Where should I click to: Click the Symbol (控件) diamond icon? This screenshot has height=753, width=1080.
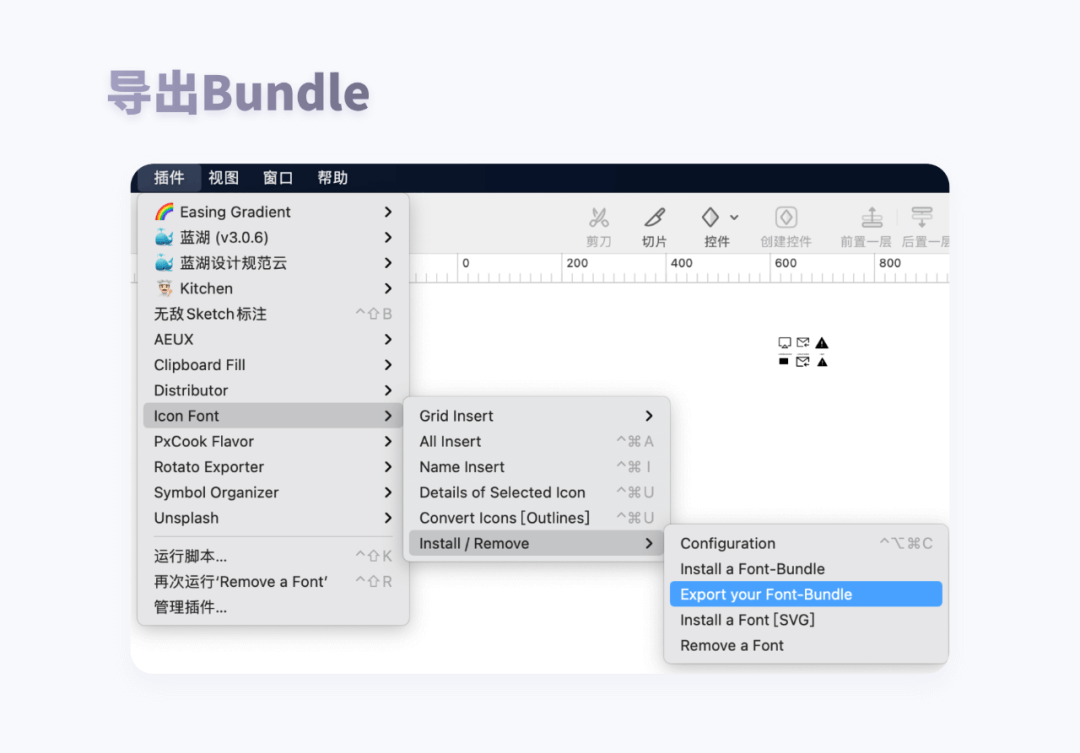point(710,218)
